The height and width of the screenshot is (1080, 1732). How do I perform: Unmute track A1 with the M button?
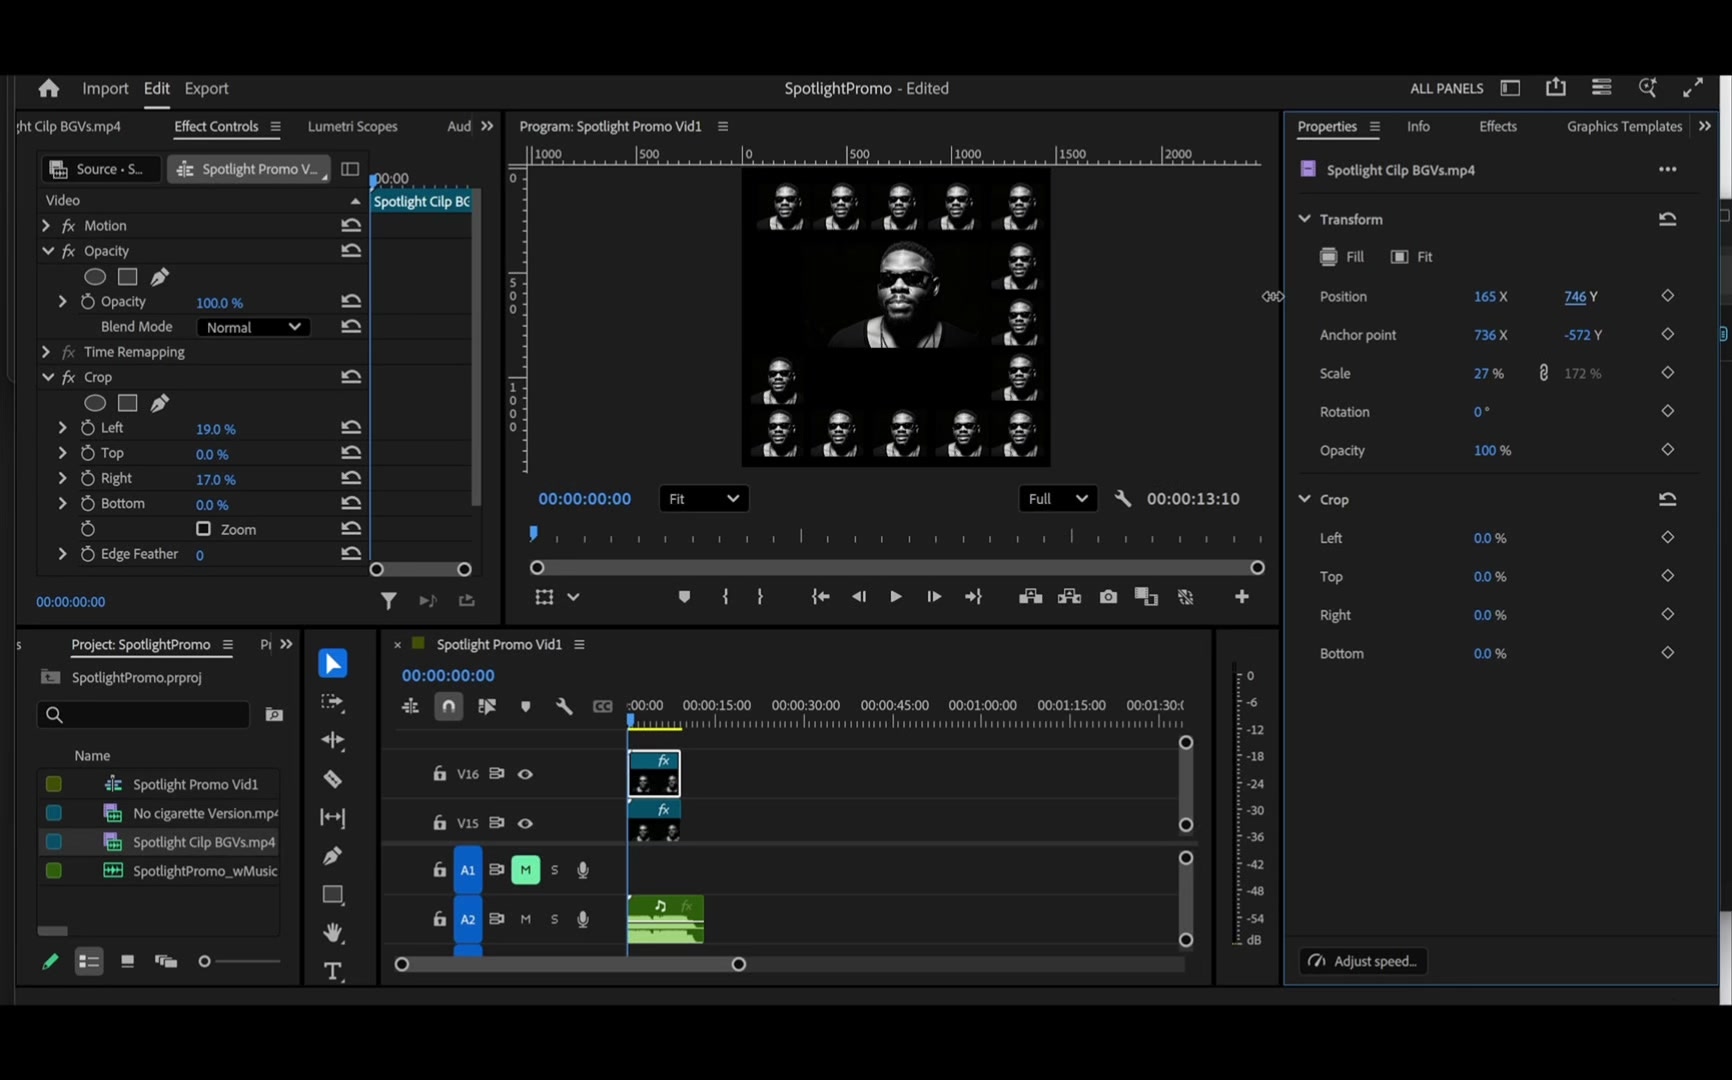pyautogui.click(x=525, y=870)
